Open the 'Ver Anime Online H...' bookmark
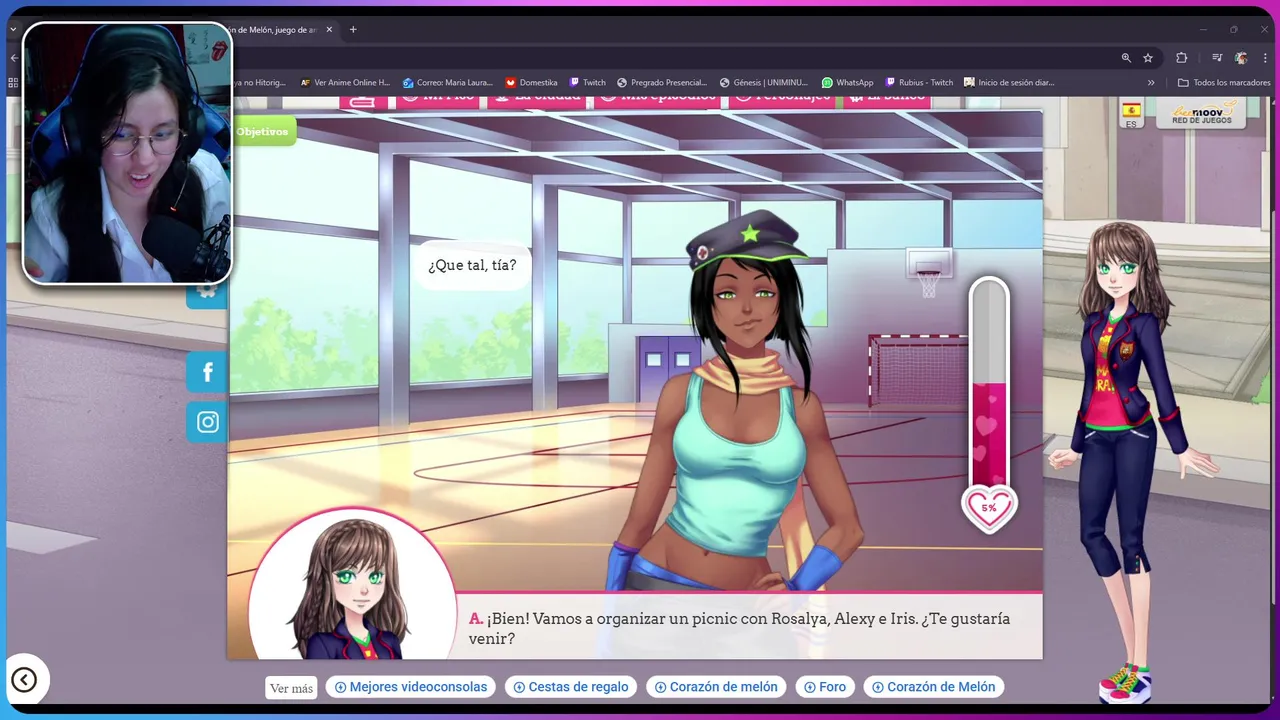Screen dimensions: 1280x720 click(345, 83)
